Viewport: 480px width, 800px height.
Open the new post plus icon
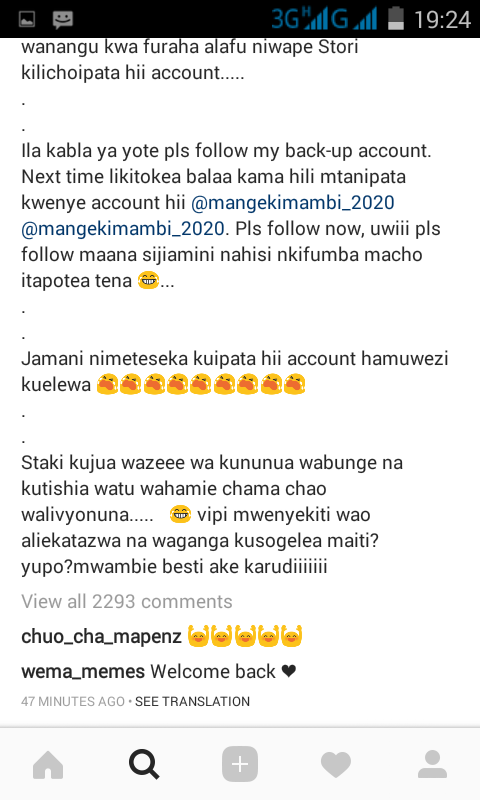pyautogui.click(x=240, y=764)
